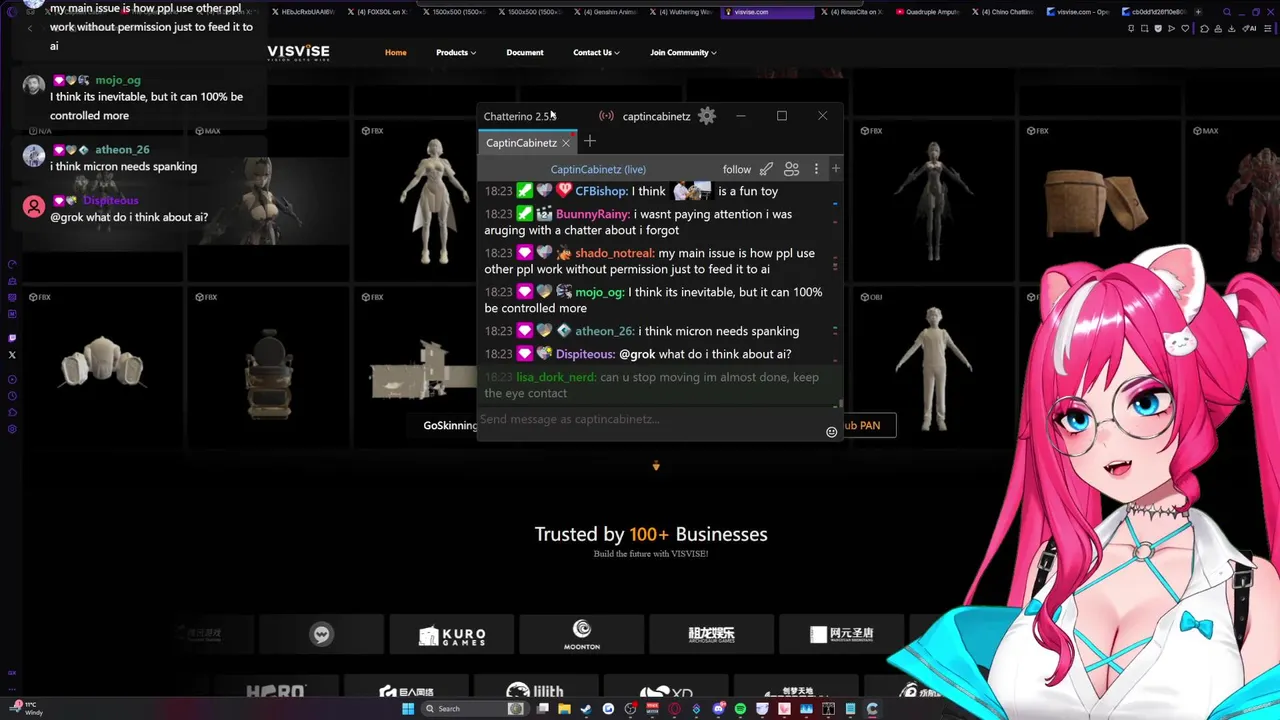Click the CaptinCabinetz (live) channel title
This screenshot has height=720, width=1280.
[598, 170]
